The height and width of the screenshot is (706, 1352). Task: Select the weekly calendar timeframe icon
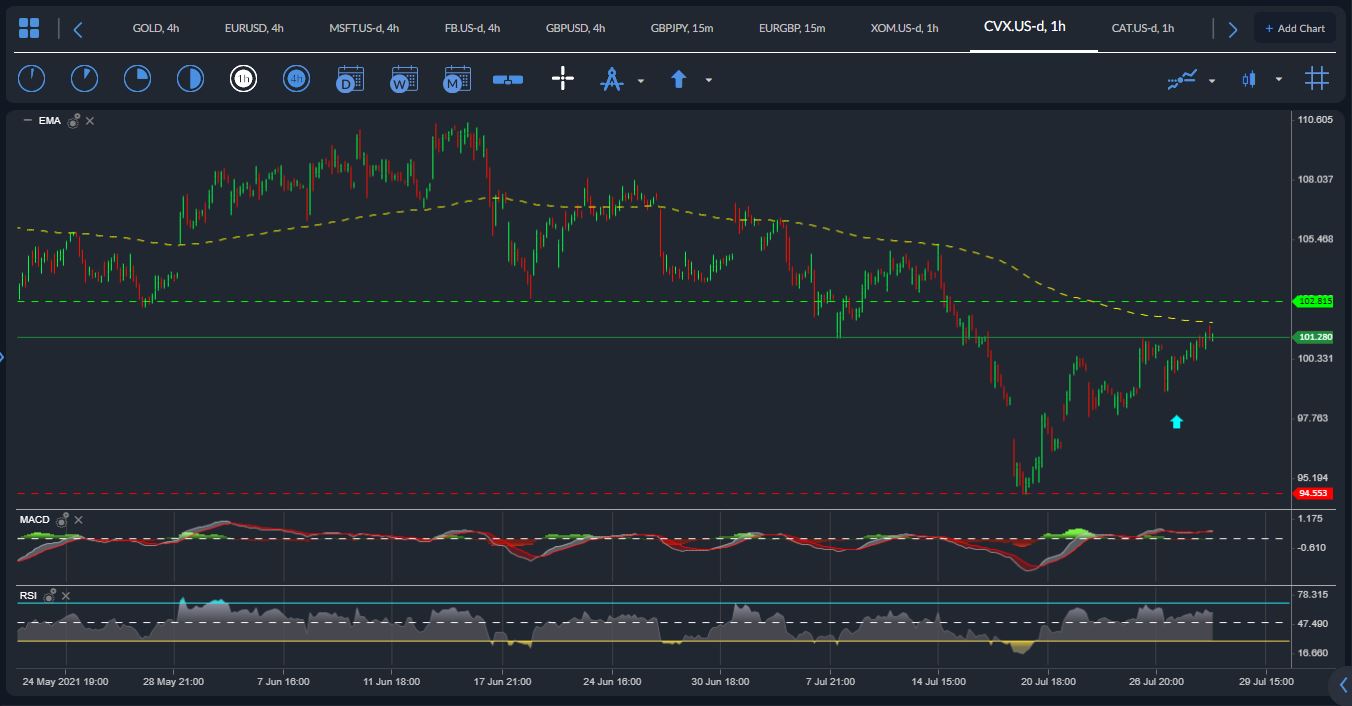click(x=404, y=78)
